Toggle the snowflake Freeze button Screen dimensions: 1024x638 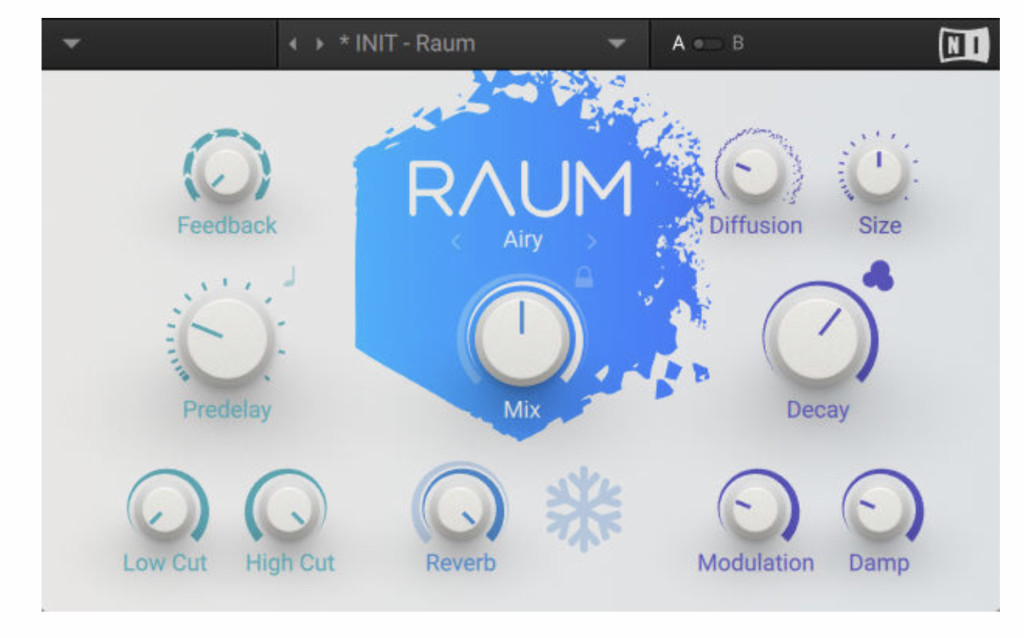583,509
